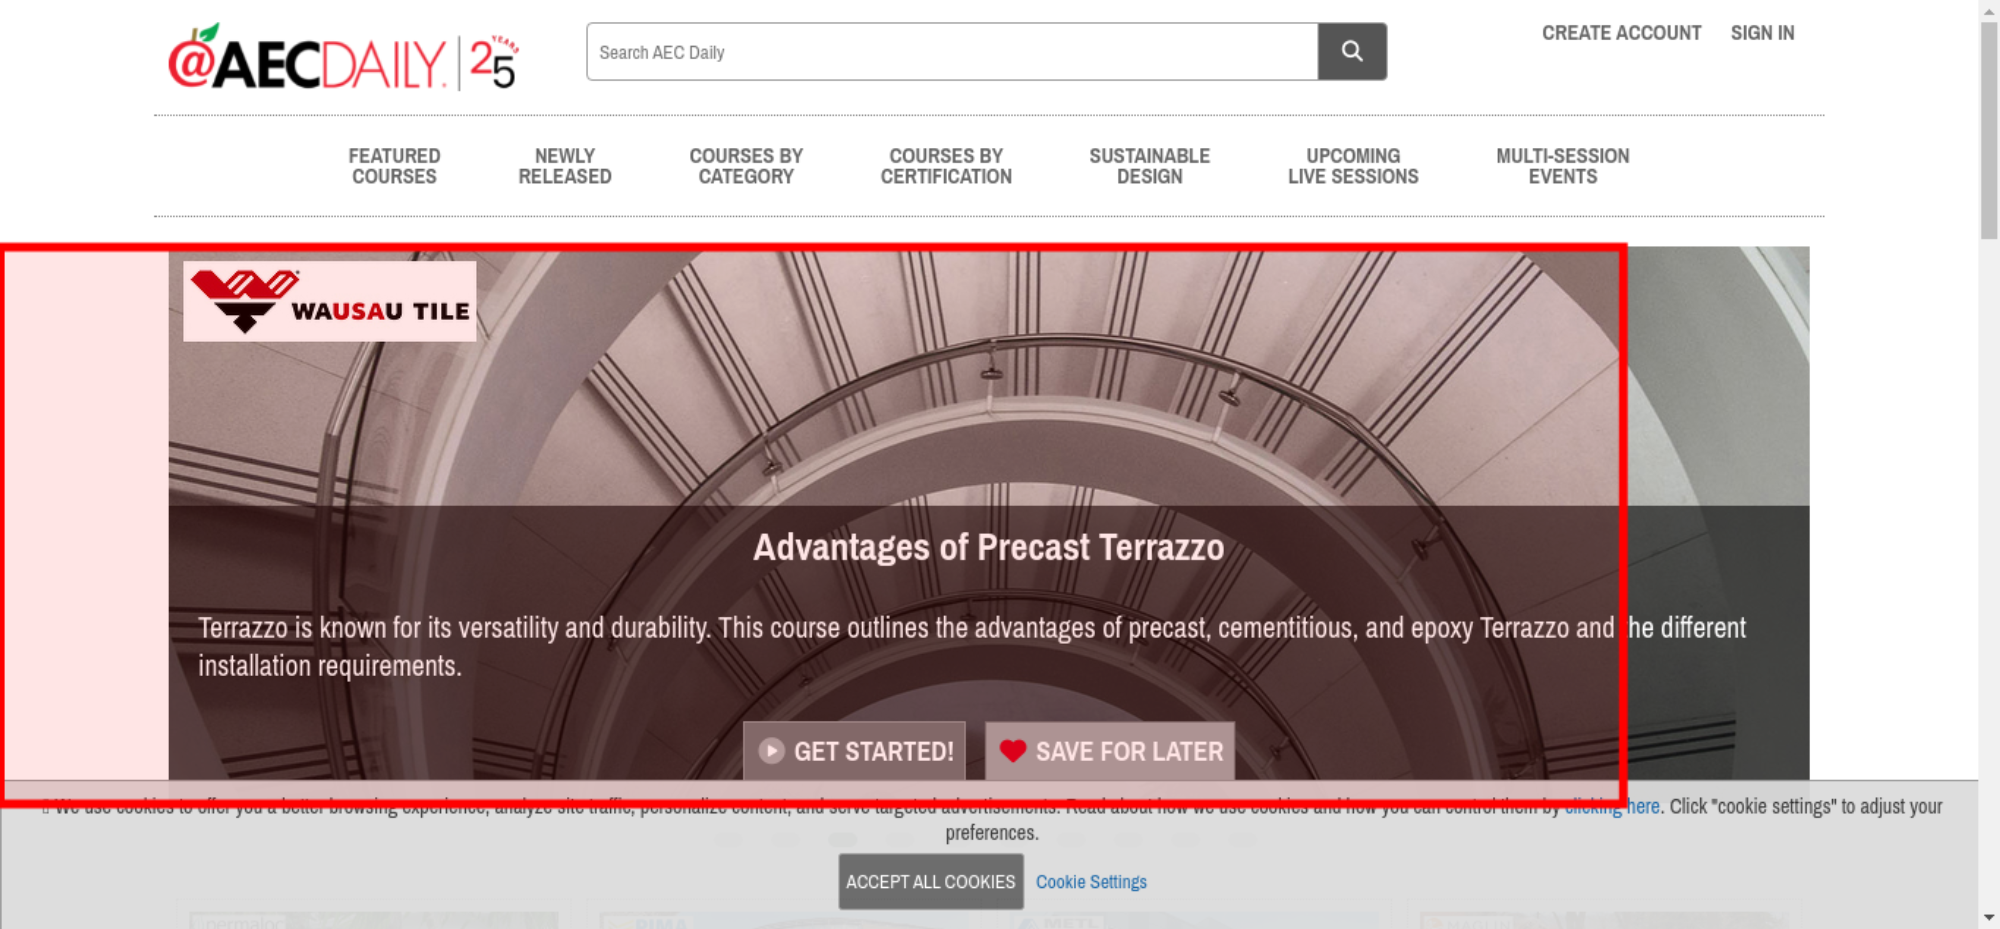
Task: Open Upcoming Live Sessions
Action: [1352, 166]
